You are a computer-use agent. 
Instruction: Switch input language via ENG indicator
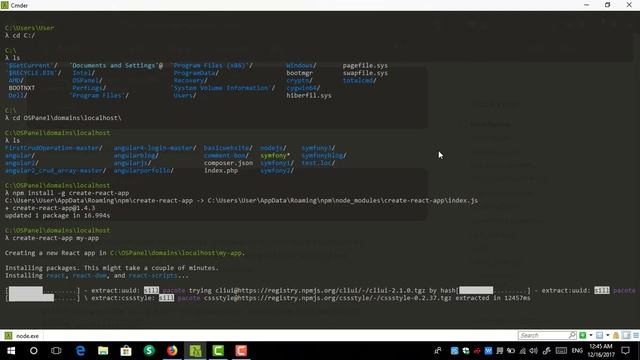(577, 351)
